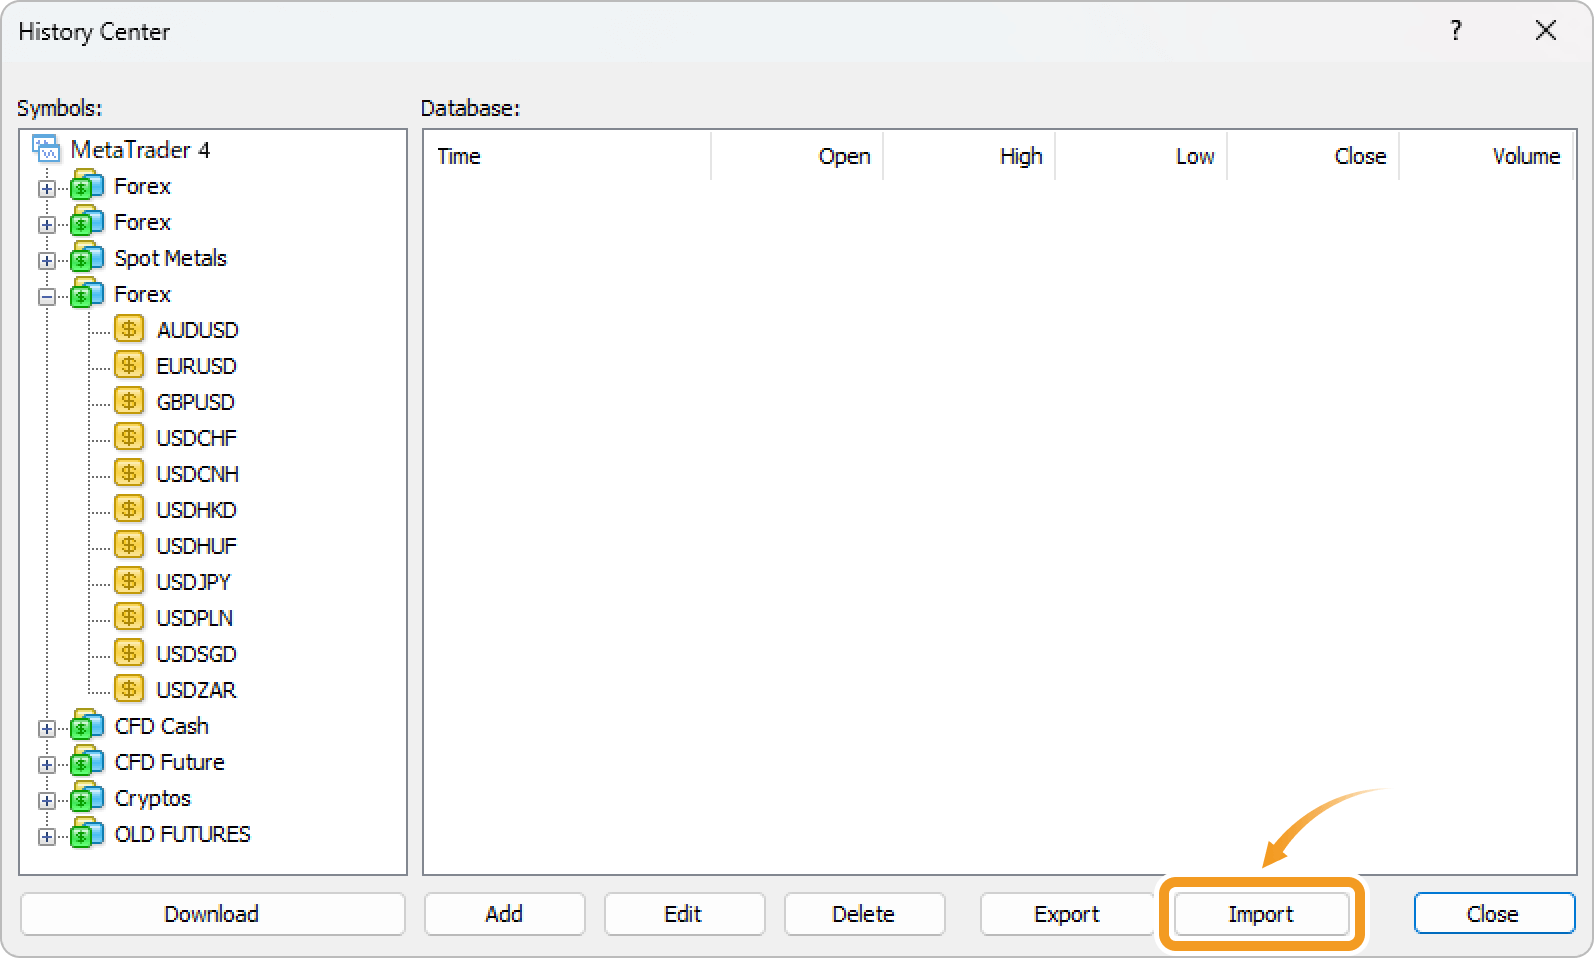Click the Cryptos folder icon
1594x958 pixels.
click(x=87, y=798)
